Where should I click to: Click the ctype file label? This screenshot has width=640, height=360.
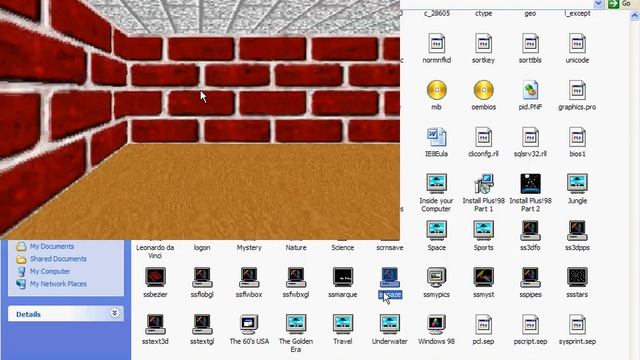pyautogui.click(x=483, y=13)
